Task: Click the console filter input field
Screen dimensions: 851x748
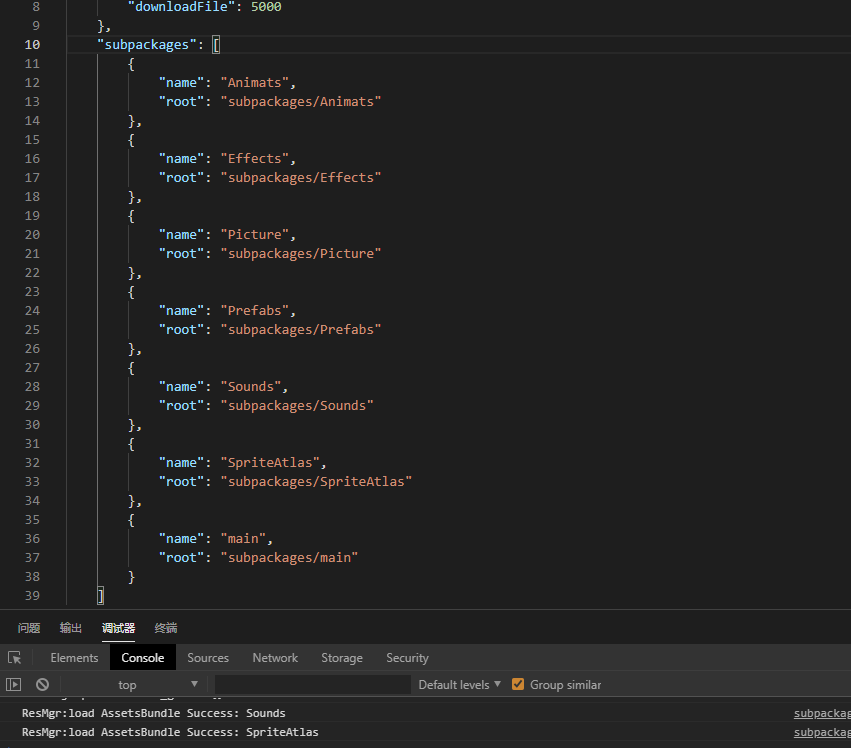Action: point(313,685)
